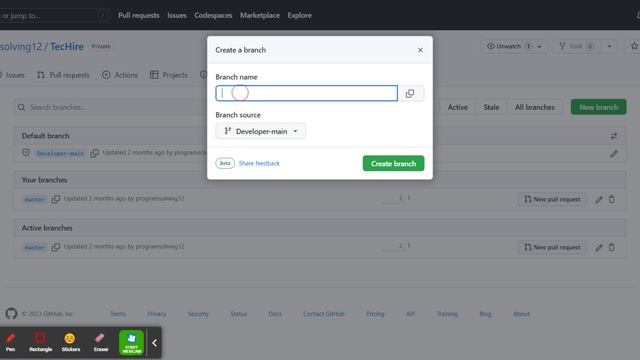Expand the Unwatch dropdown arrow
The image size is (640, 360).
click(x=540, y=47)
